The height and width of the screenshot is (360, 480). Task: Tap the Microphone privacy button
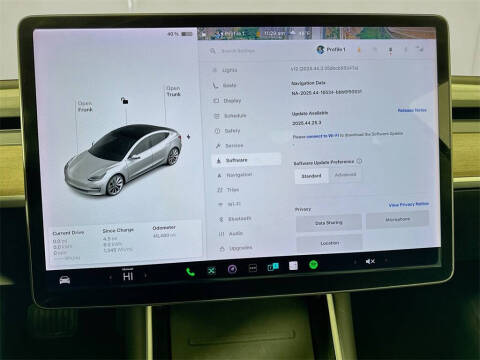(x=397, y=219)
